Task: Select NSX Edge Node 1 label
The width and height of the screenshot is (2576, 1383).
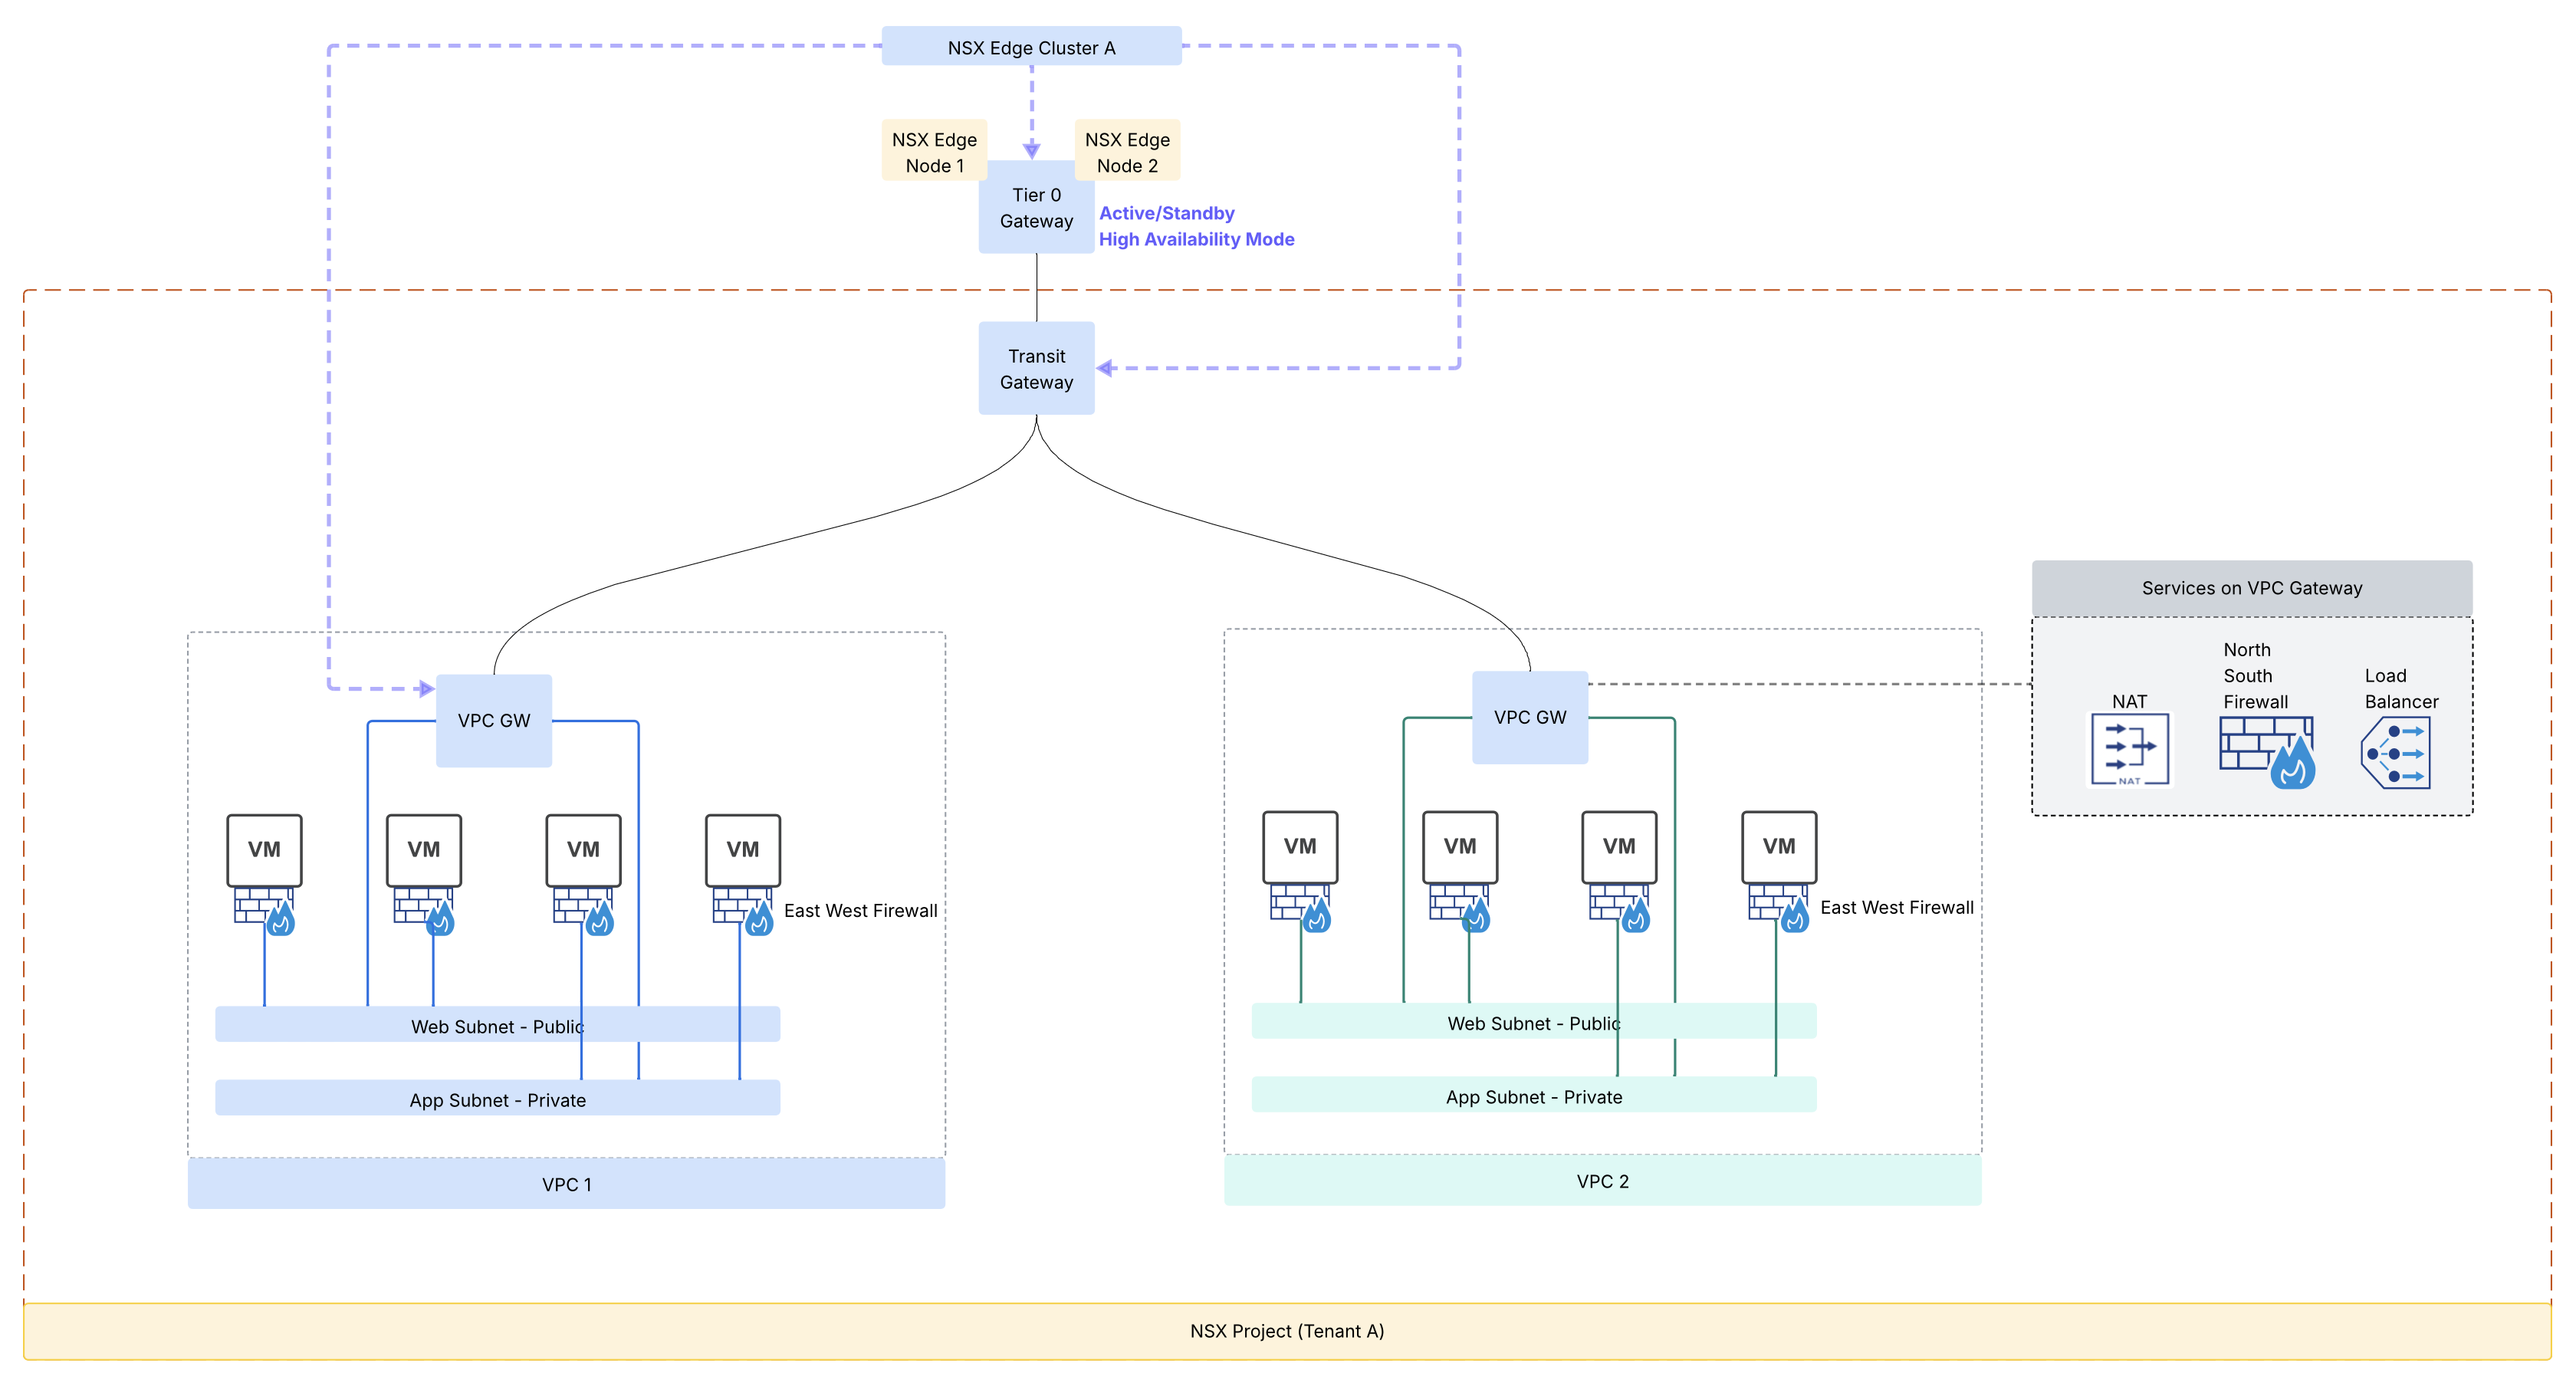Action: click(934, 152)
